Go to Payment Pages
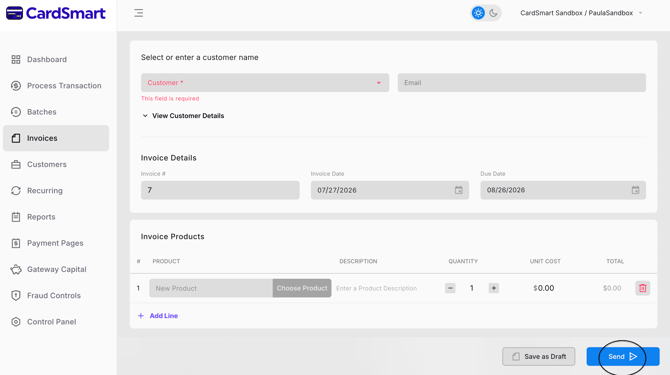This screenshot has height=375, width=670. (56, 243)
